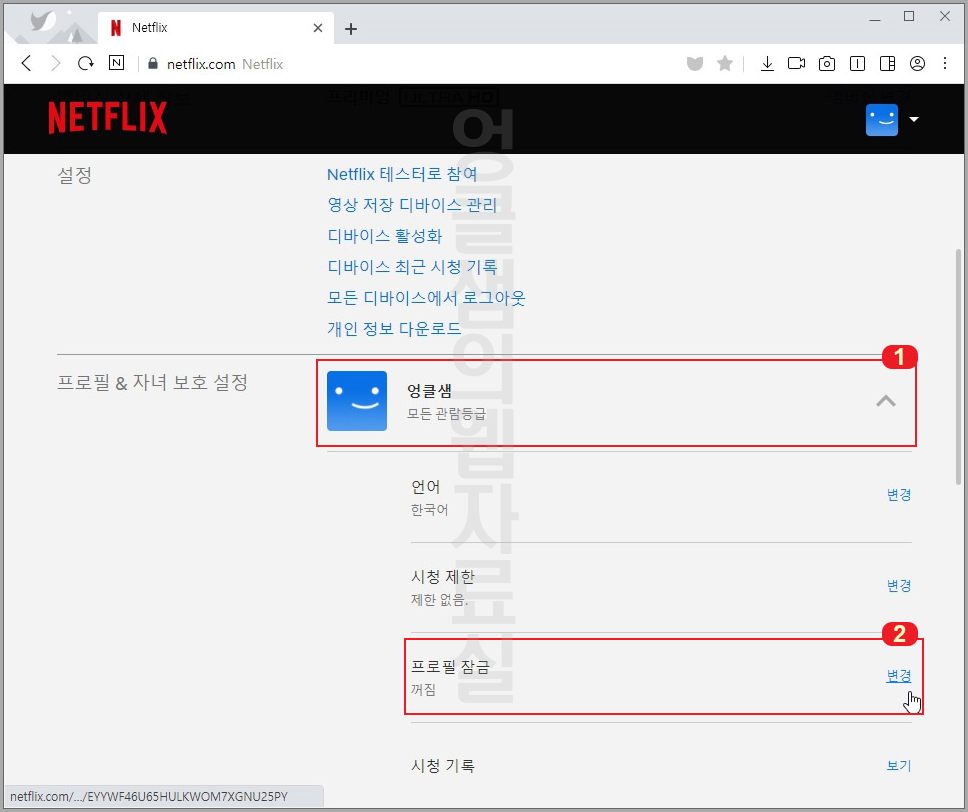Image resolution: width=968 pixels, height=812 pixels.
Task: Click the N icon beside the reload button
Action: (x=116, y=62)
